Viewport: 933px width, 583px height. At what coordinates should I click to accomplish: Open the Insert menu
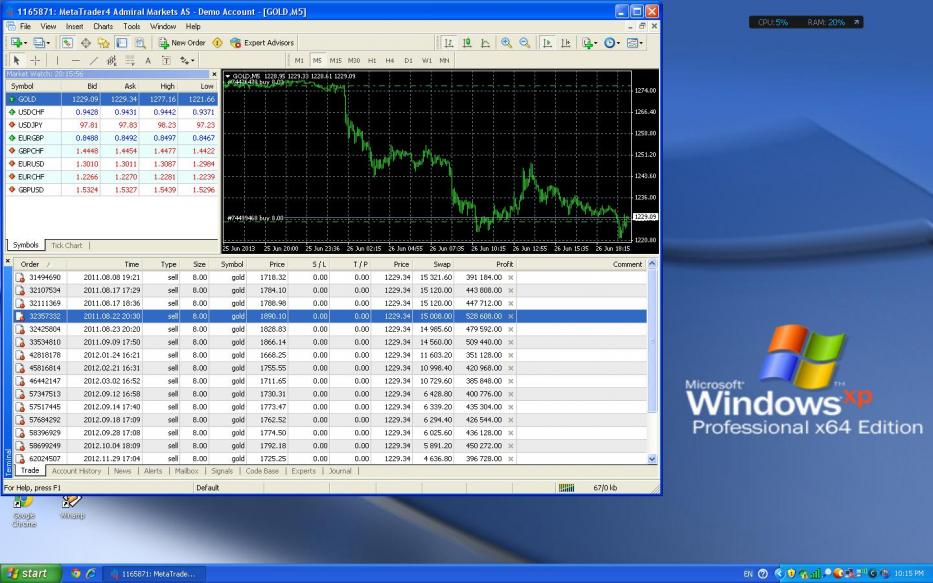point(74,26)
